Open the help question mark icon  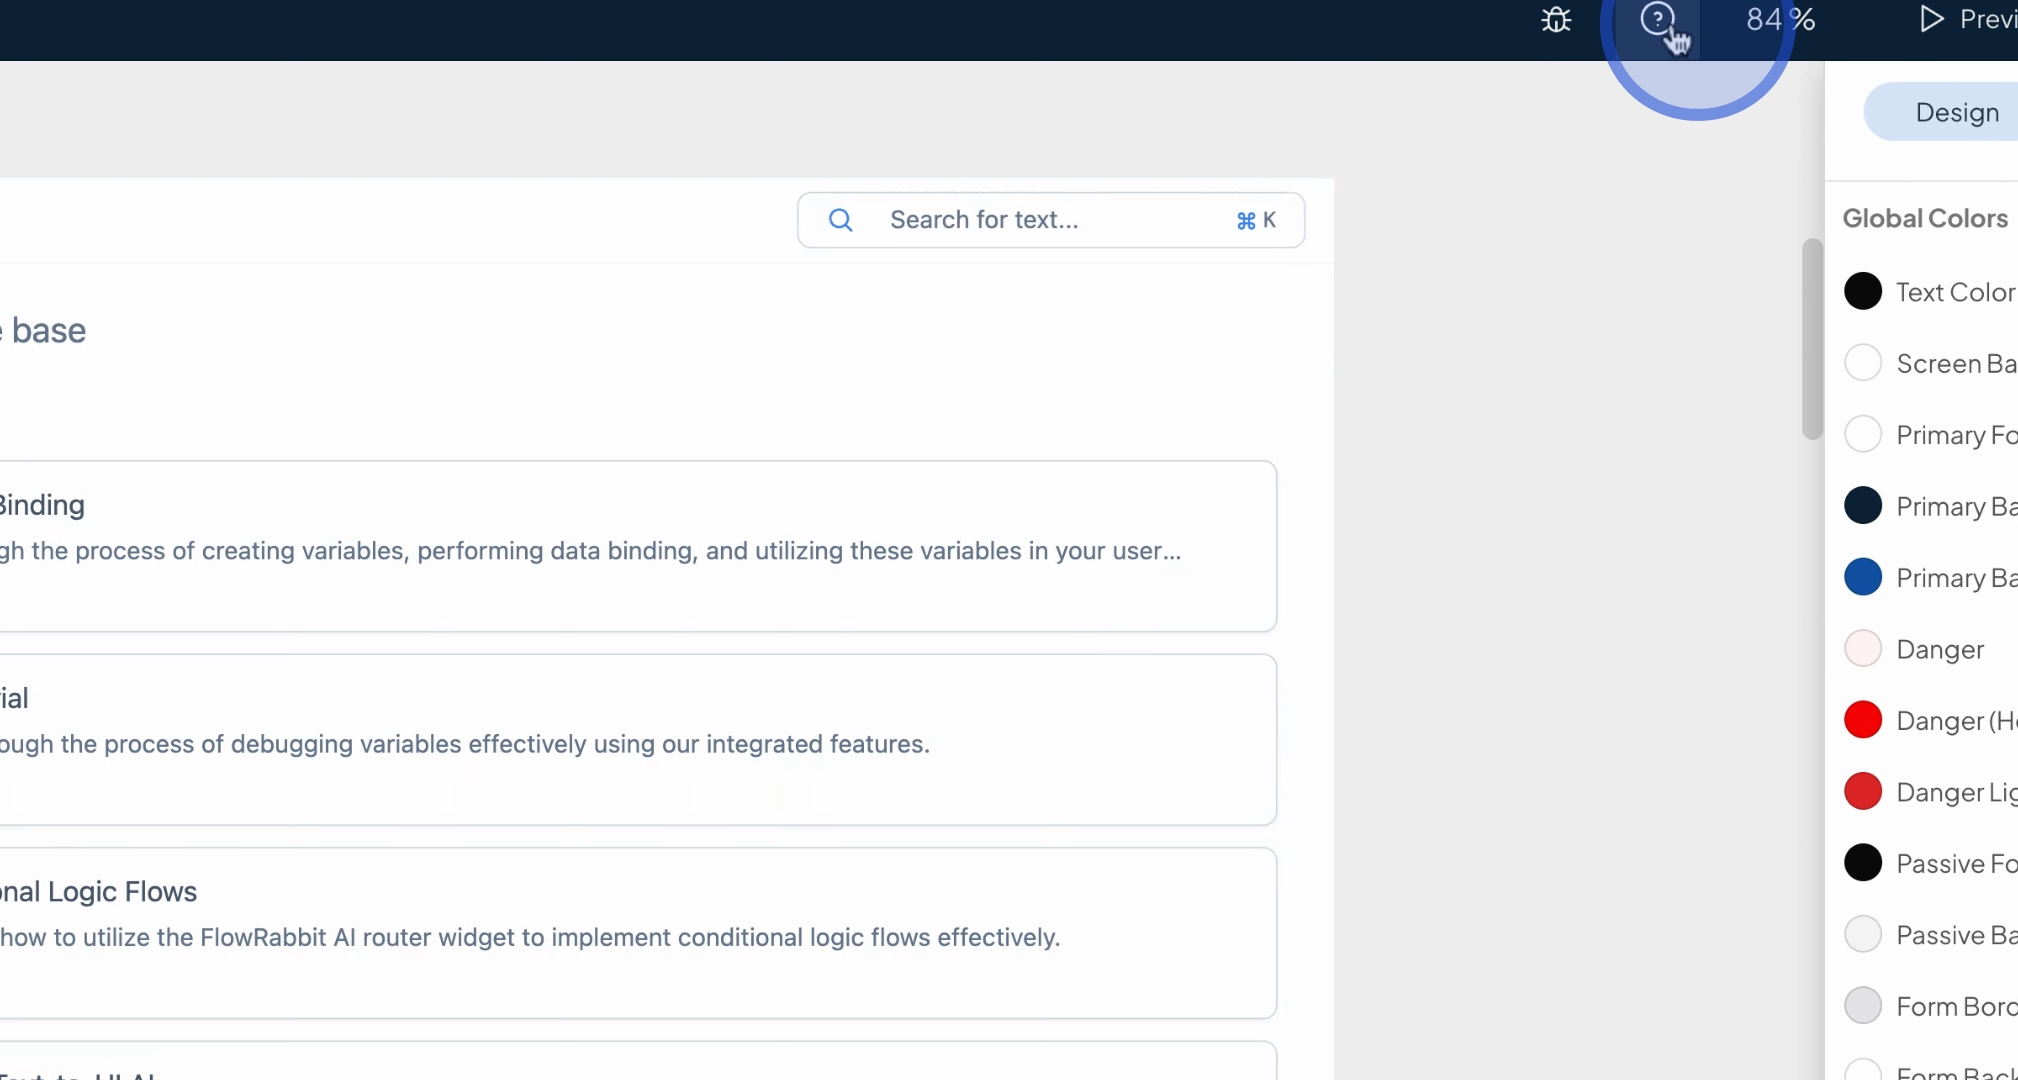1657,18
